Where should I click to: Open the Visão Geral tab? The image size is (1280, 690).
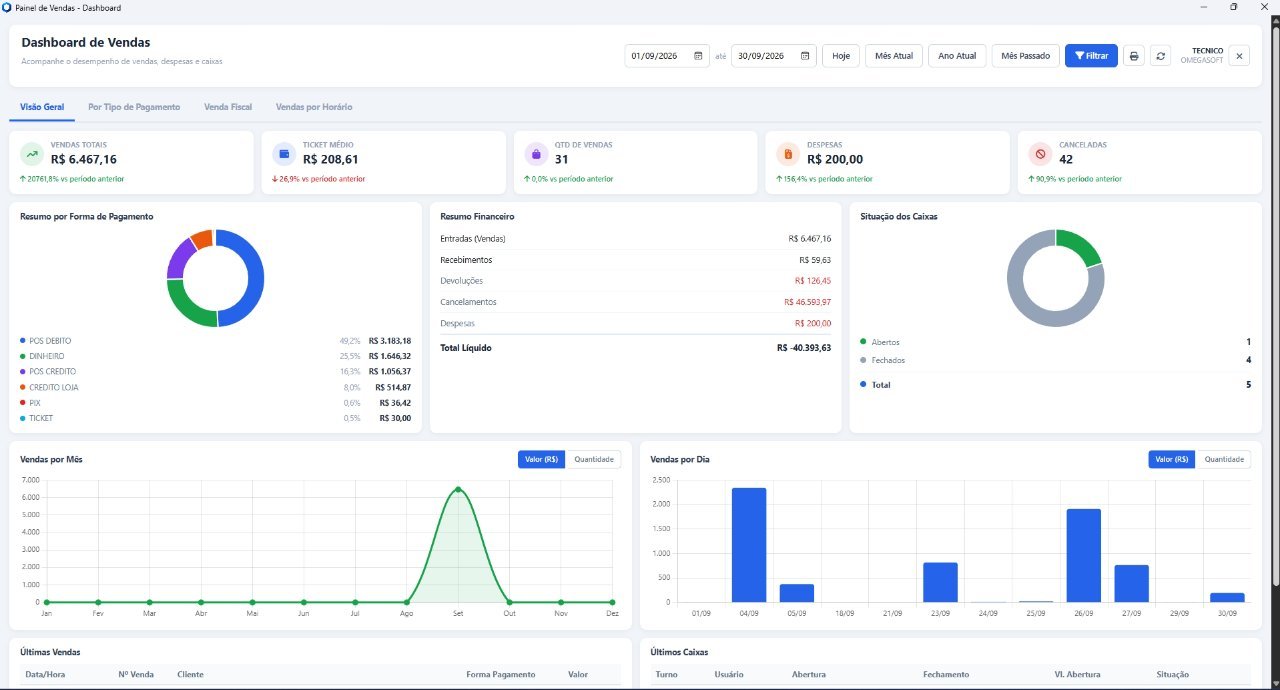[x=42, y=107]
